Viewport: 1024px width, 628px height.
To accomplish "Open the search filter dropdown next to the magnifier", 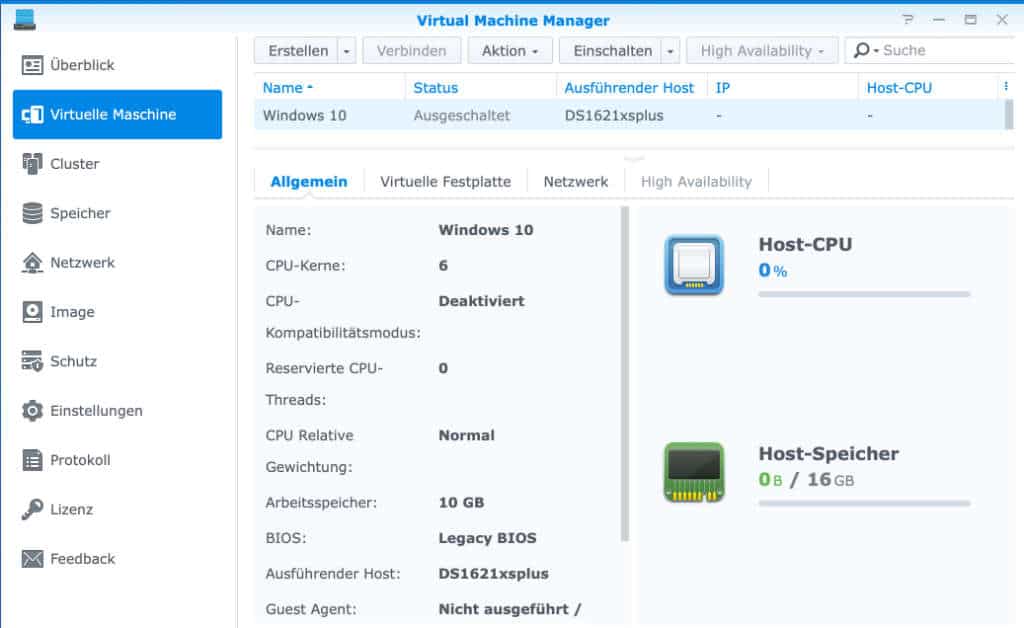I will pyautogui.click(x=876, y=50).
